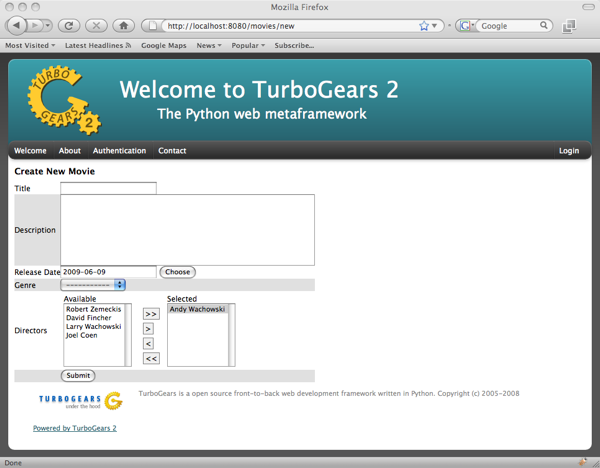Click the toolbar icon right of search box
The width and height of the screenshot is (600, 468).
pos(569,26)
